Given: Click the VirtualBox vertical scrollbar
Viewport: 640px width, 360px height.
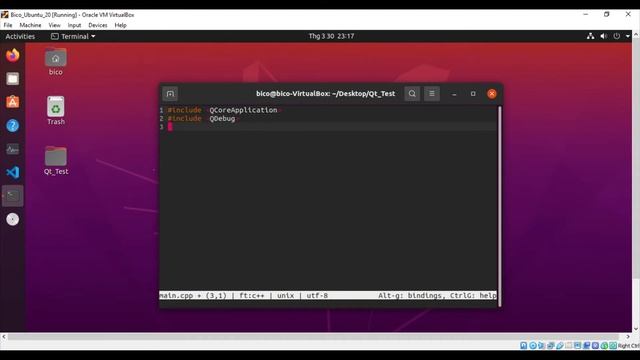Looking at the screenshot, I should pyautogui.click(x=636, y=159).
